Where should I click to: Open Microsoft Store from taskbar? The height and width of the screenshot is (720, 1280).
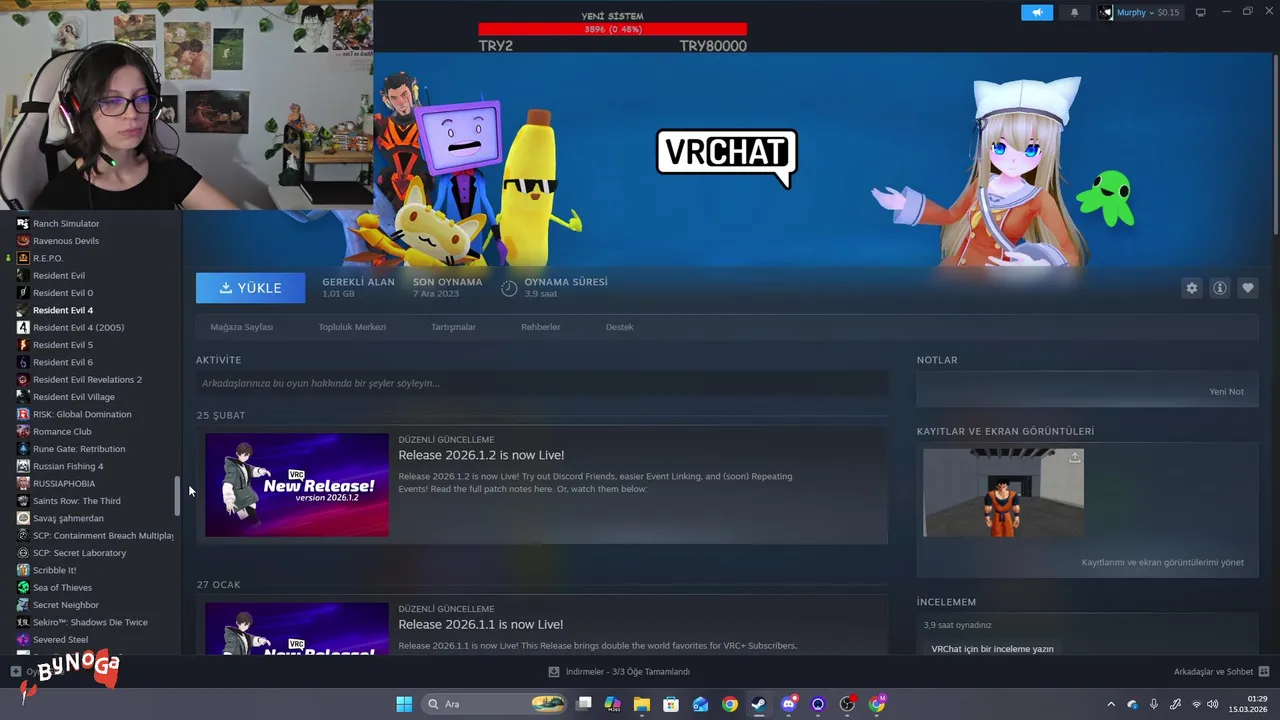tap(671, 704)
